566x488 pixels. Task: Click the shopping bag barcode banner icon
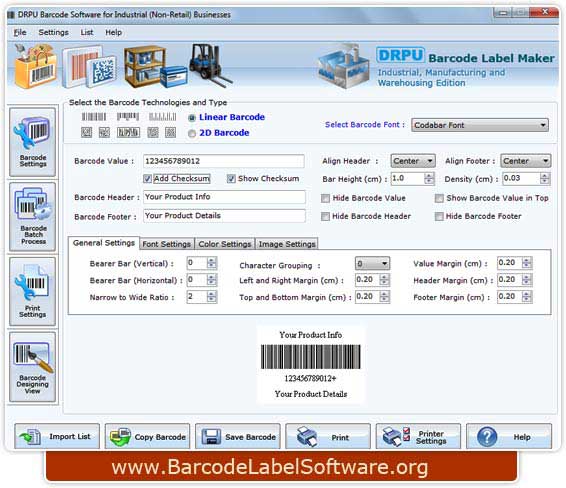[x=36, y=66]
